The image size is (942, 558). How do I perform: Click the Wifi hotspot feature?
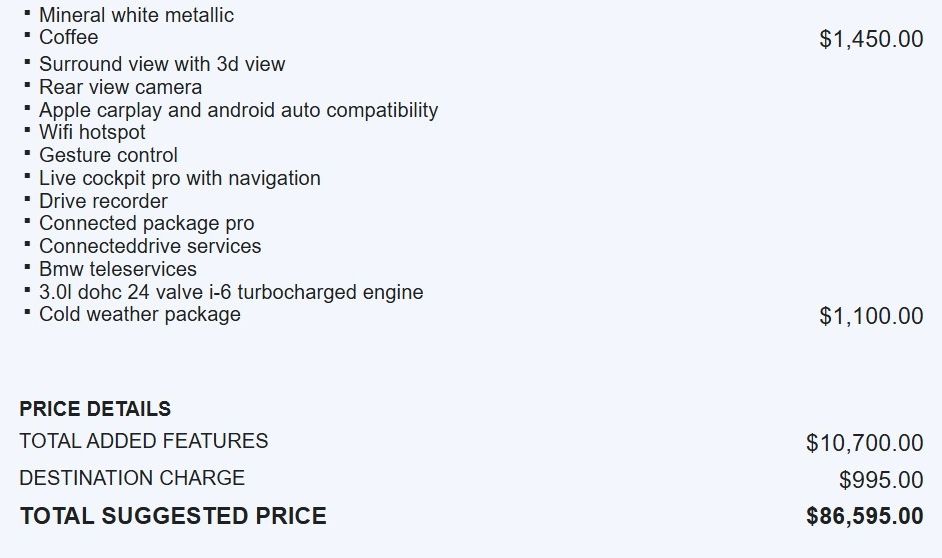point(92,132)
